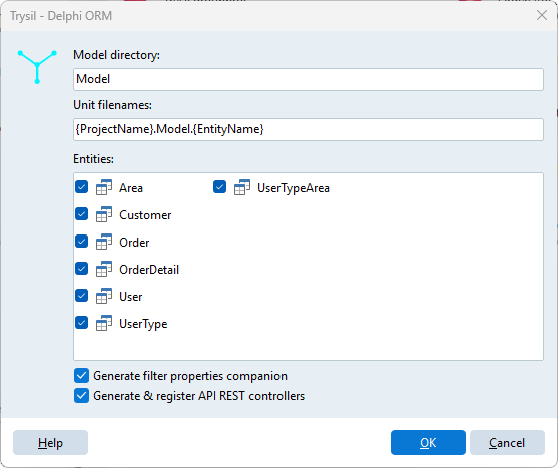Click the 'Model directory:' label

[x=116, y=55]
